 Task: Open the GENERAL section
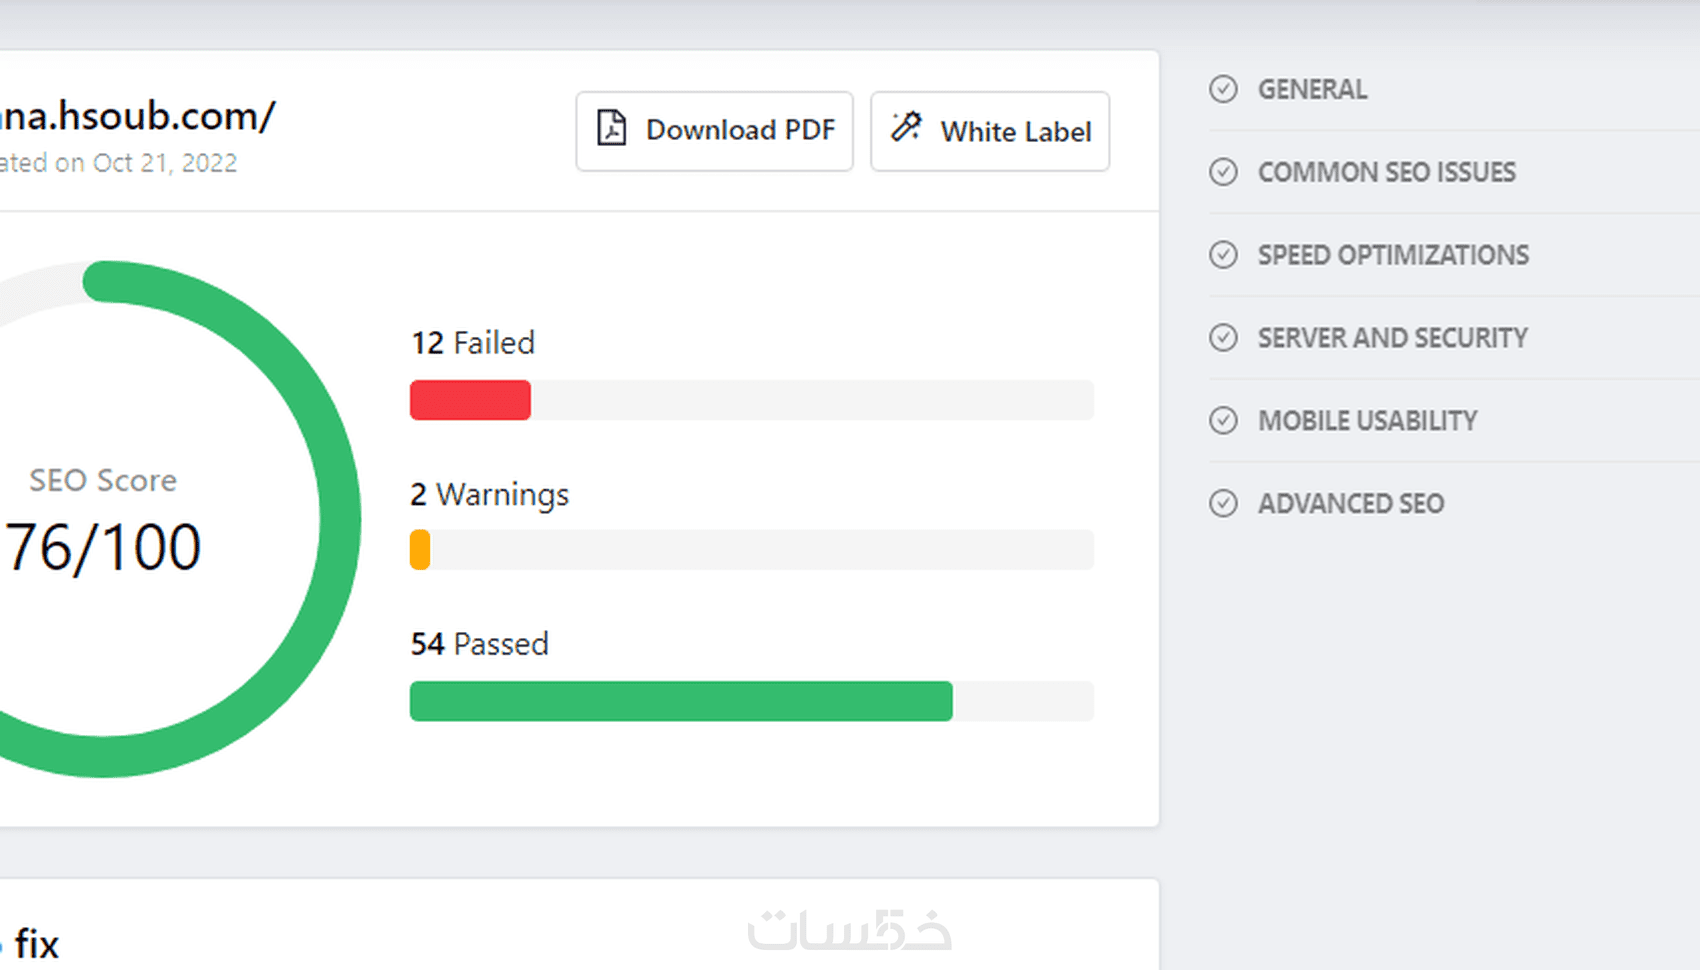(x=1312, y=89)
